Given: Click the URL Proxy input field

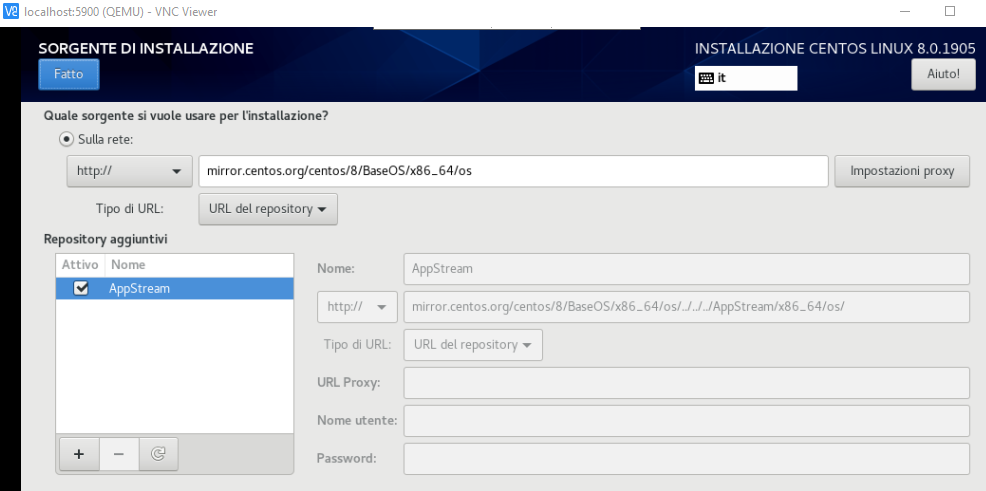Looking at the screenshot, I should [x=687, y=383].
